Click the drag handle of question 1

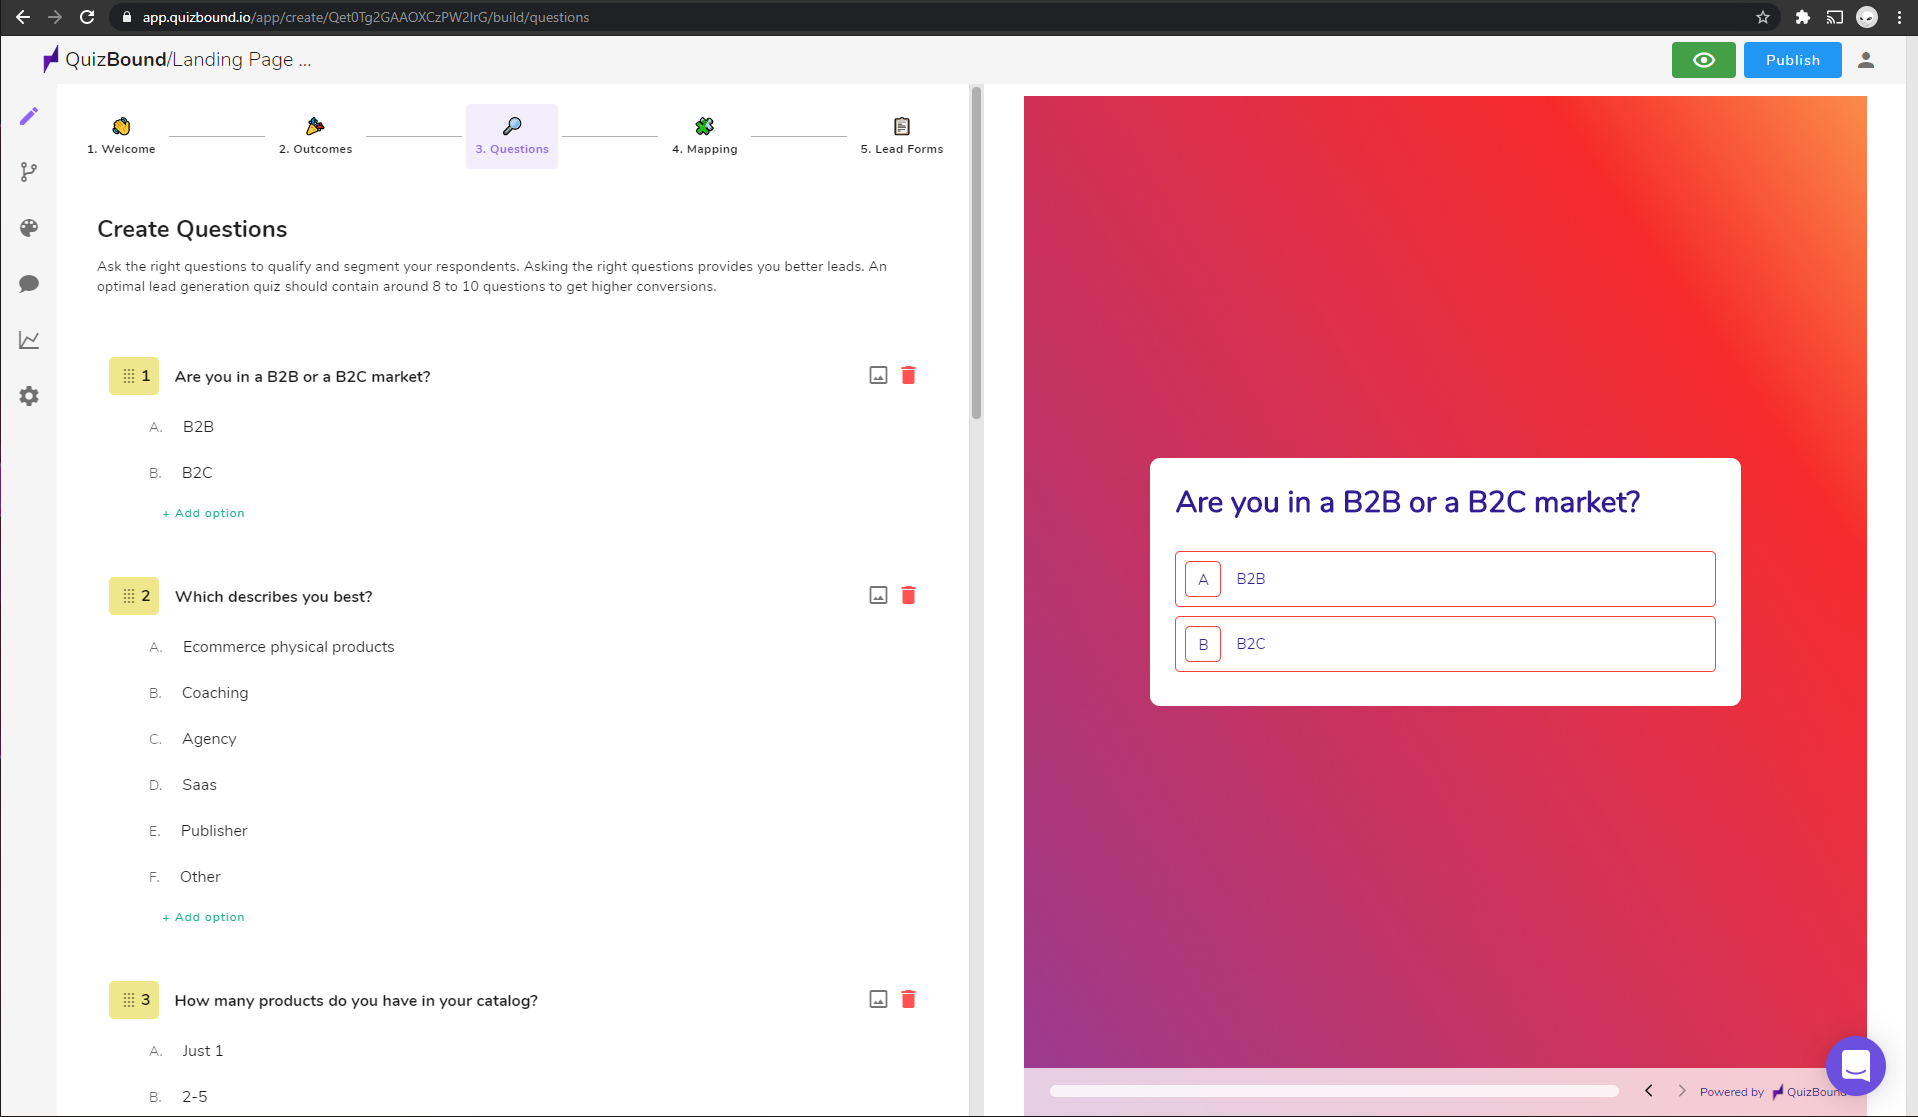coord(129,376)
